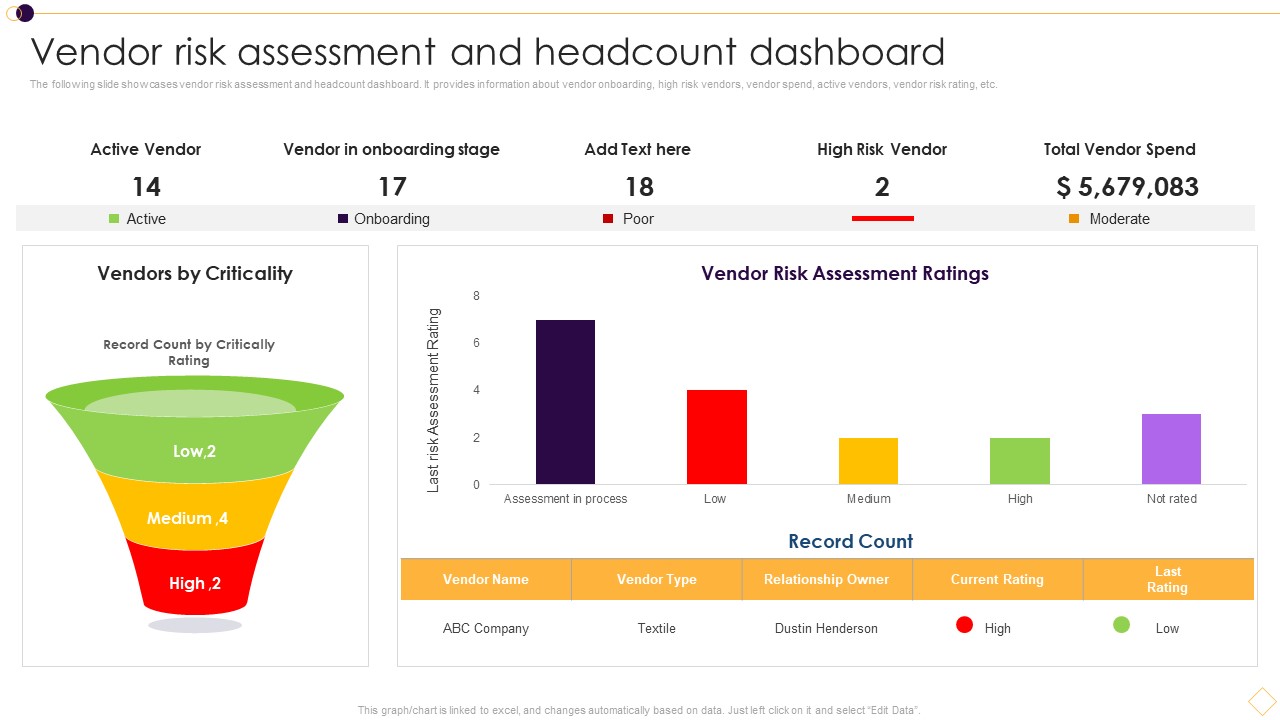
Task: Click the ABC Company cell
Action: [x=486, y=628]
